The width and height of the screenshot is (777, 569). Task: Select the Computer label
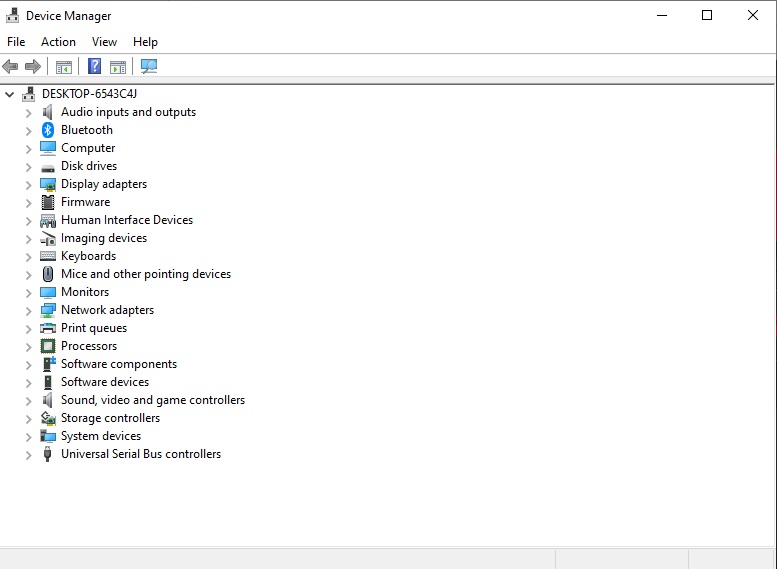click(88, 148)
